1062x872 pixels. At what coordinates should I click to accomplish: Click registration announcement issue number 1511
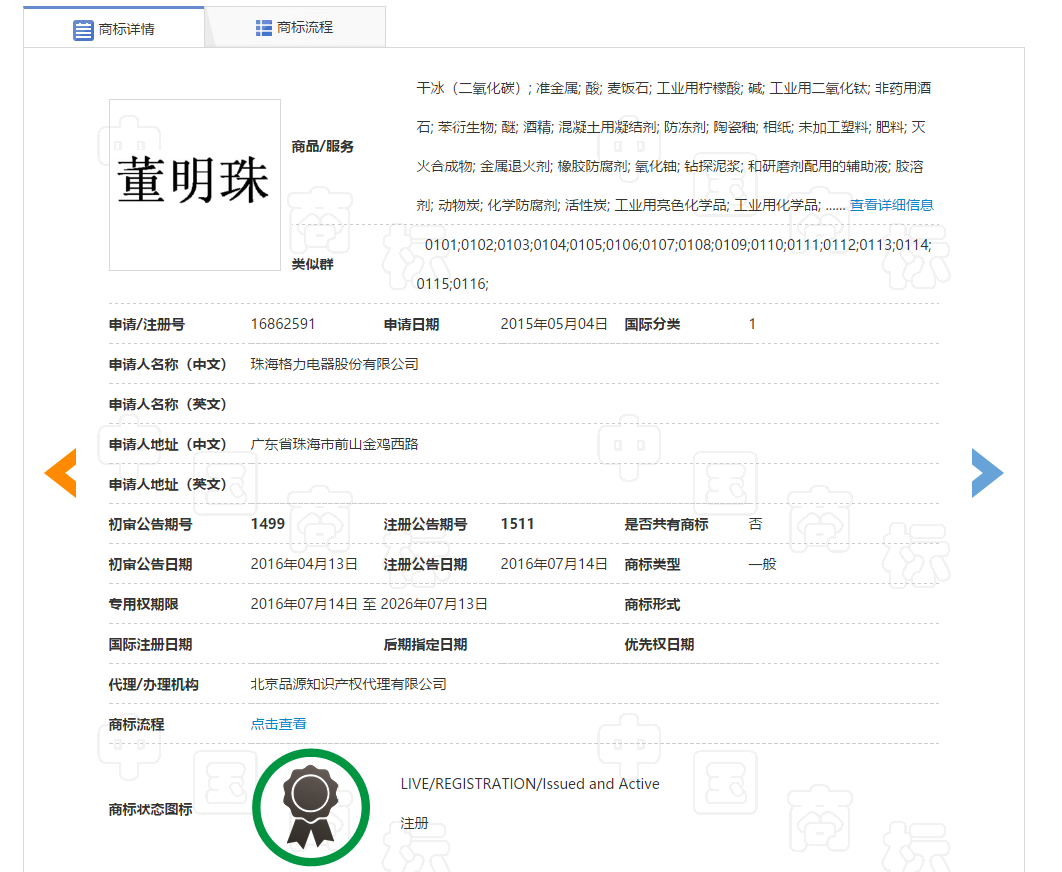(x=517, y=524)
